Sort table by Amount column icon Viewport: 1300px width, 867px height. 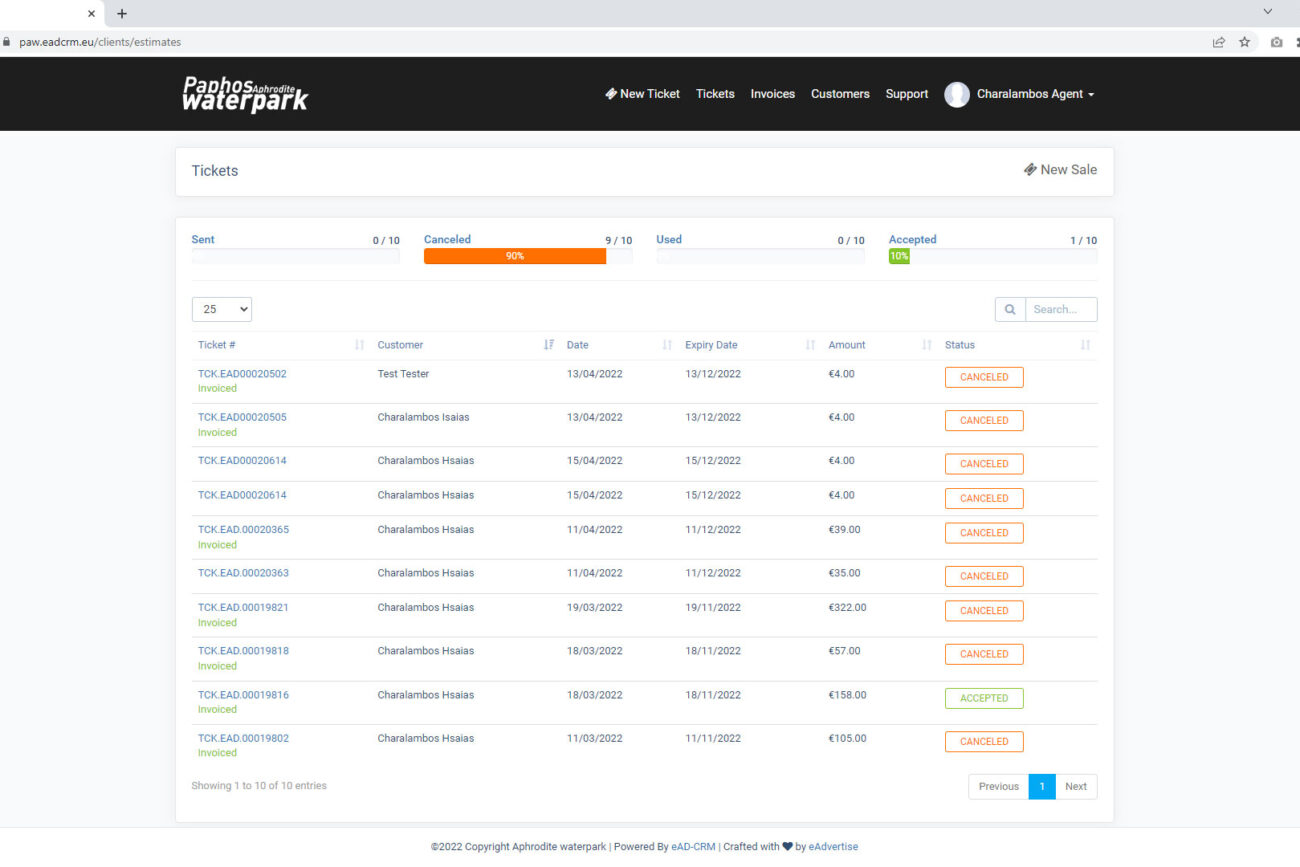(x=926, y=345)
